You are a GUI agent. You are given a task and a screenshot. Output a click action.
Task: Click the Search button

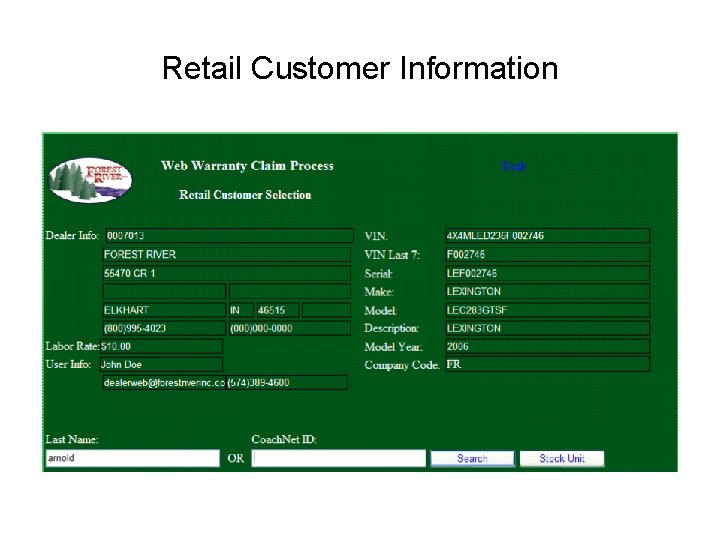click(x=472, y=458)
